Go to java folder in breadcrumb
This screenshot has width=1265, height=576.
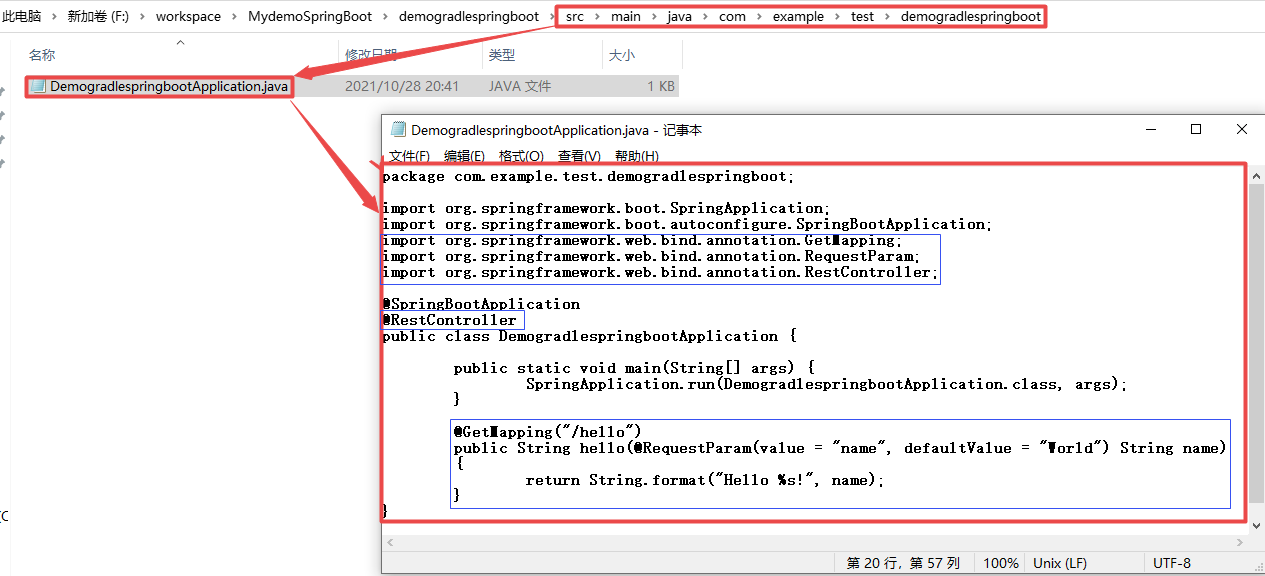[x=680, y=16]
